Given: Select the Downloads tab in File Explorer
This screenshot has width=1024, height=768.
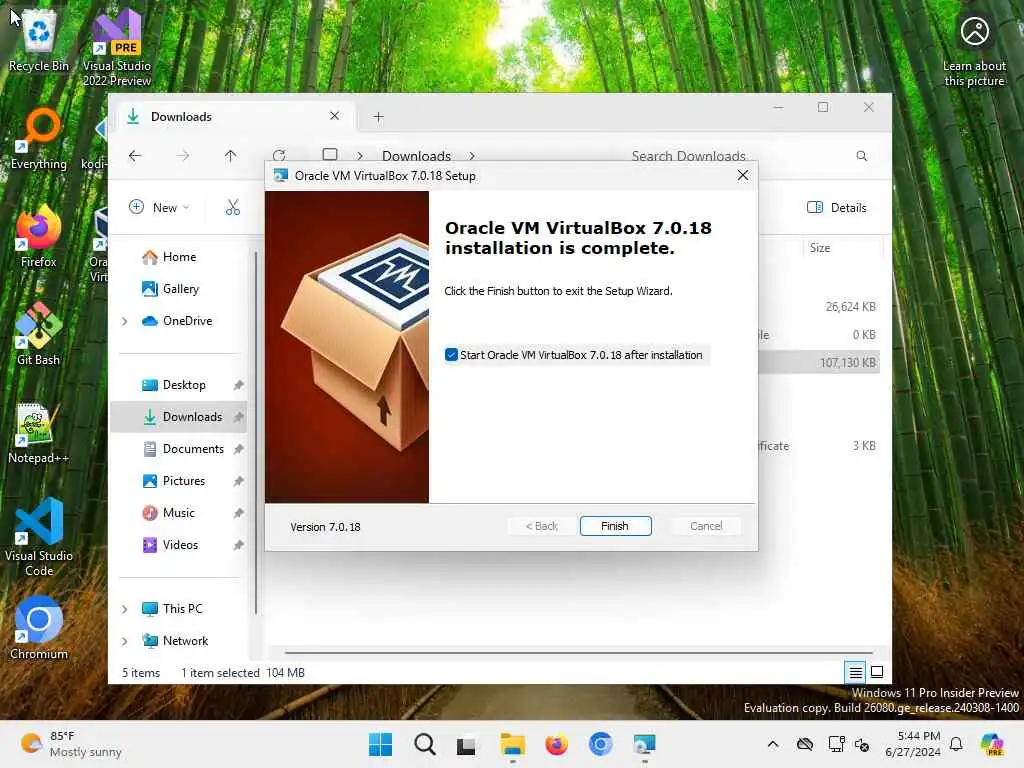Looking at the screenshot, I should pos(233,116).
